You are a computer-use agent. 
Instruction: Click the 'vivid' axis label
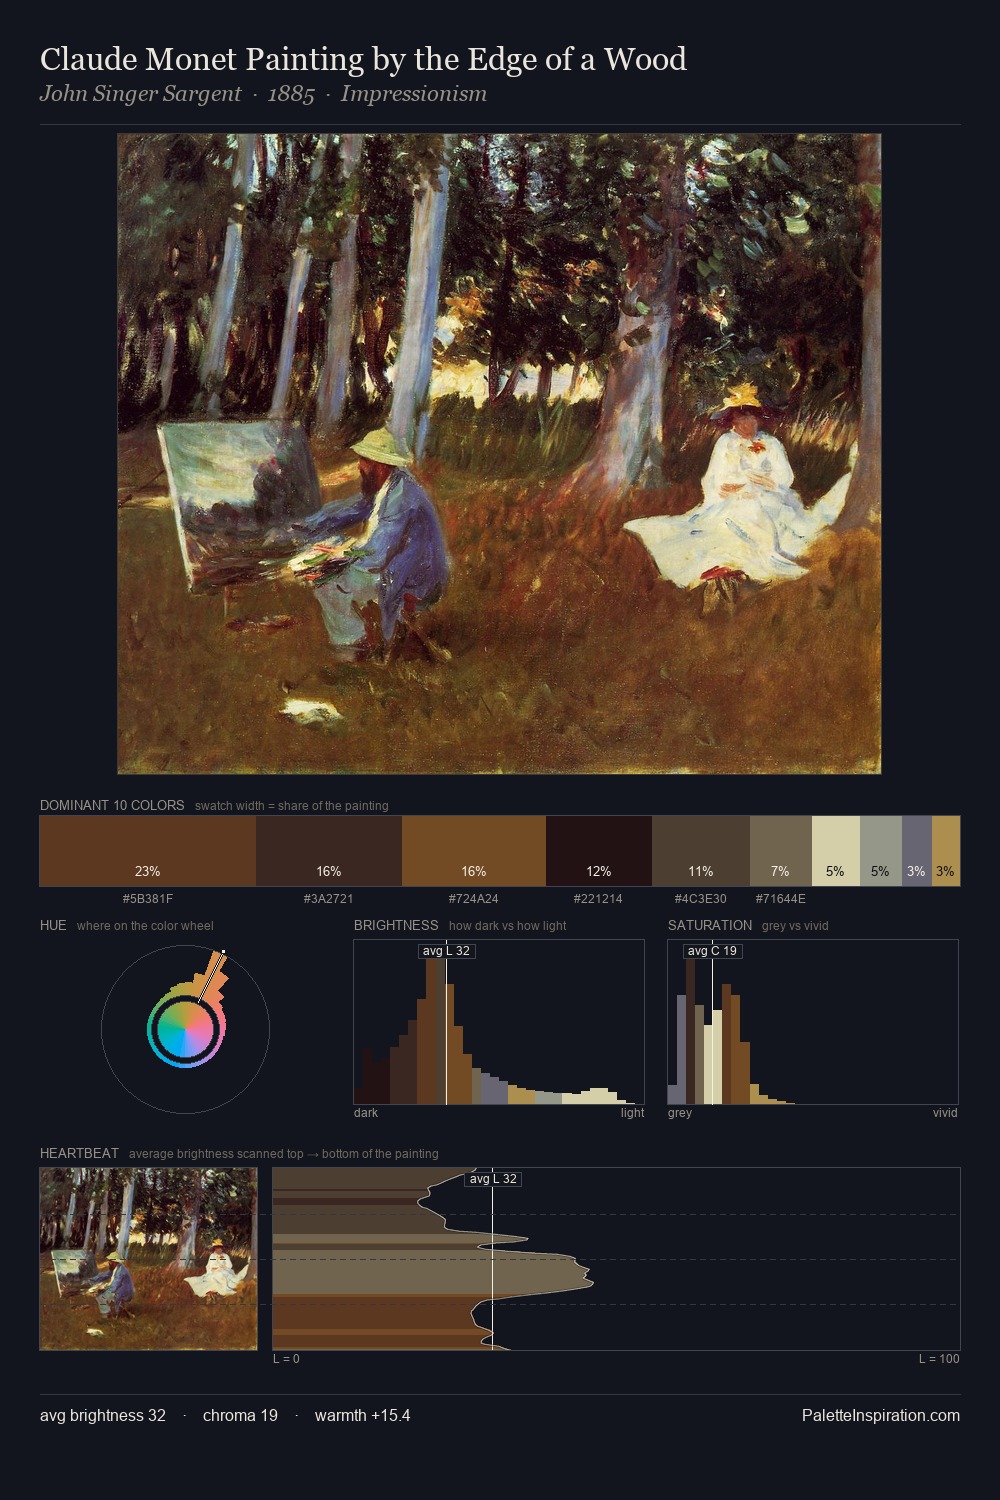coord(945,1112)
